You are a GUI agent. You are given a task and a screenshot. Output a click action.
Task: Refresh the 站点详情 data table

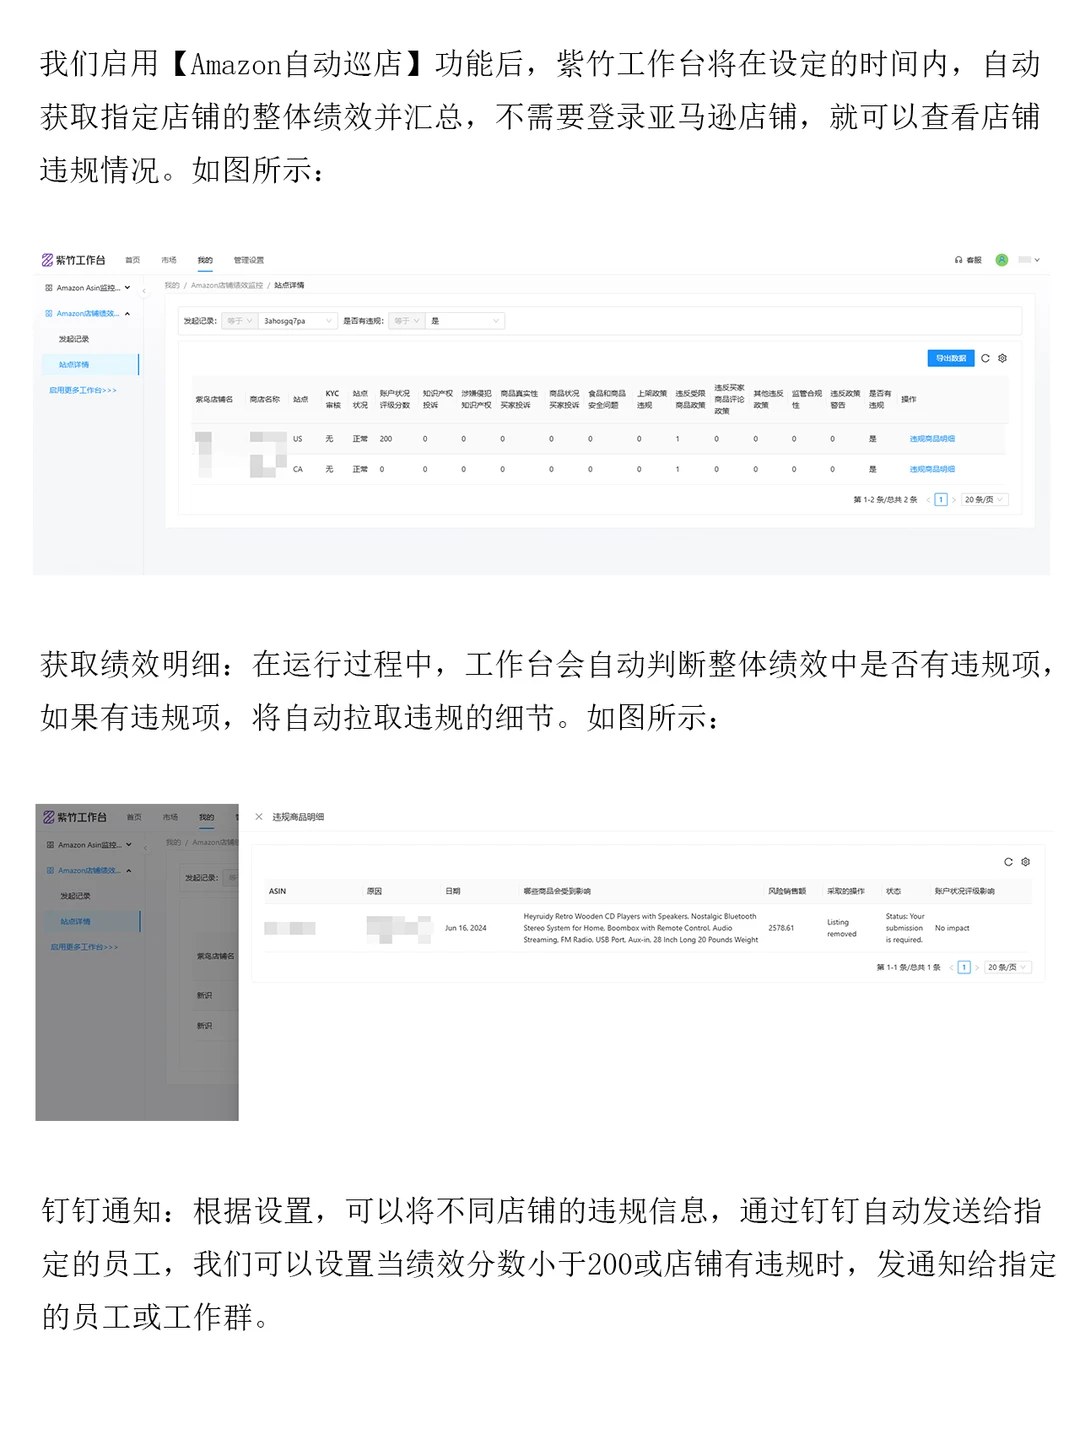(x=985, y=358)
